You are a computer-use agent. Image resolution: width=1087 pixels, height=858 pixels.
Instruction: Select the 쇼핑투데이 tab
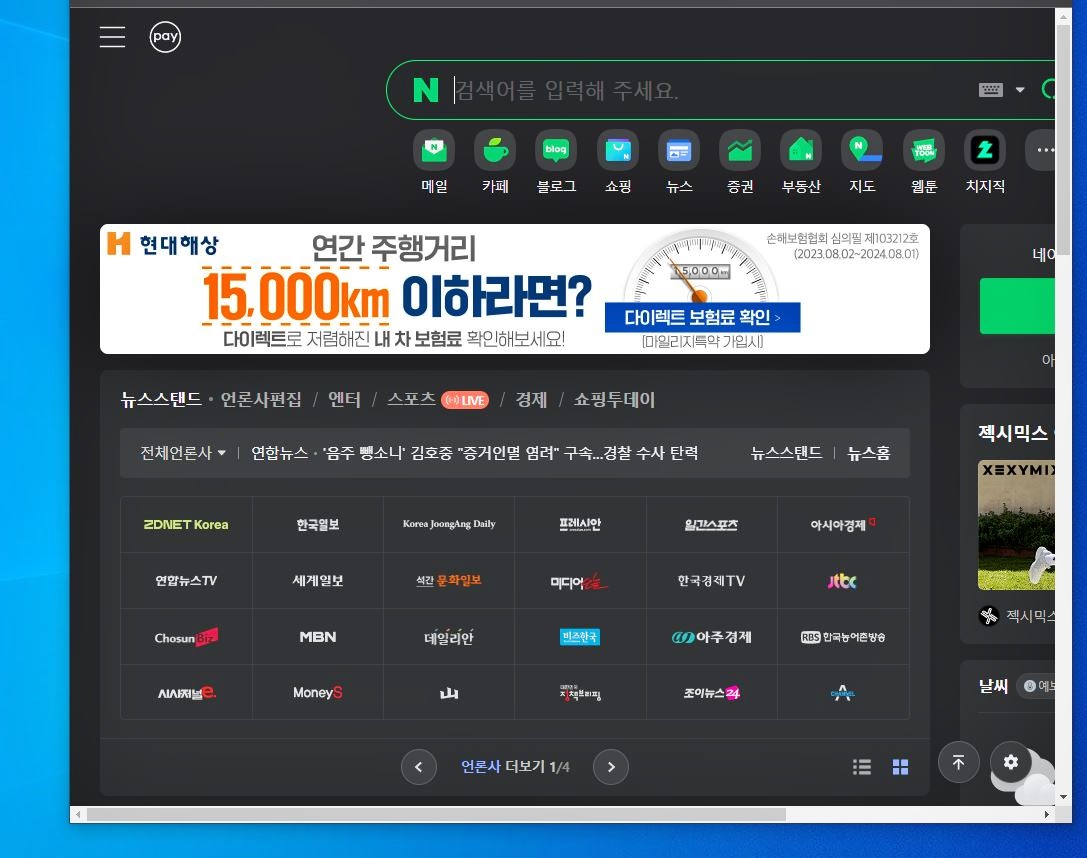pos(614,399)
